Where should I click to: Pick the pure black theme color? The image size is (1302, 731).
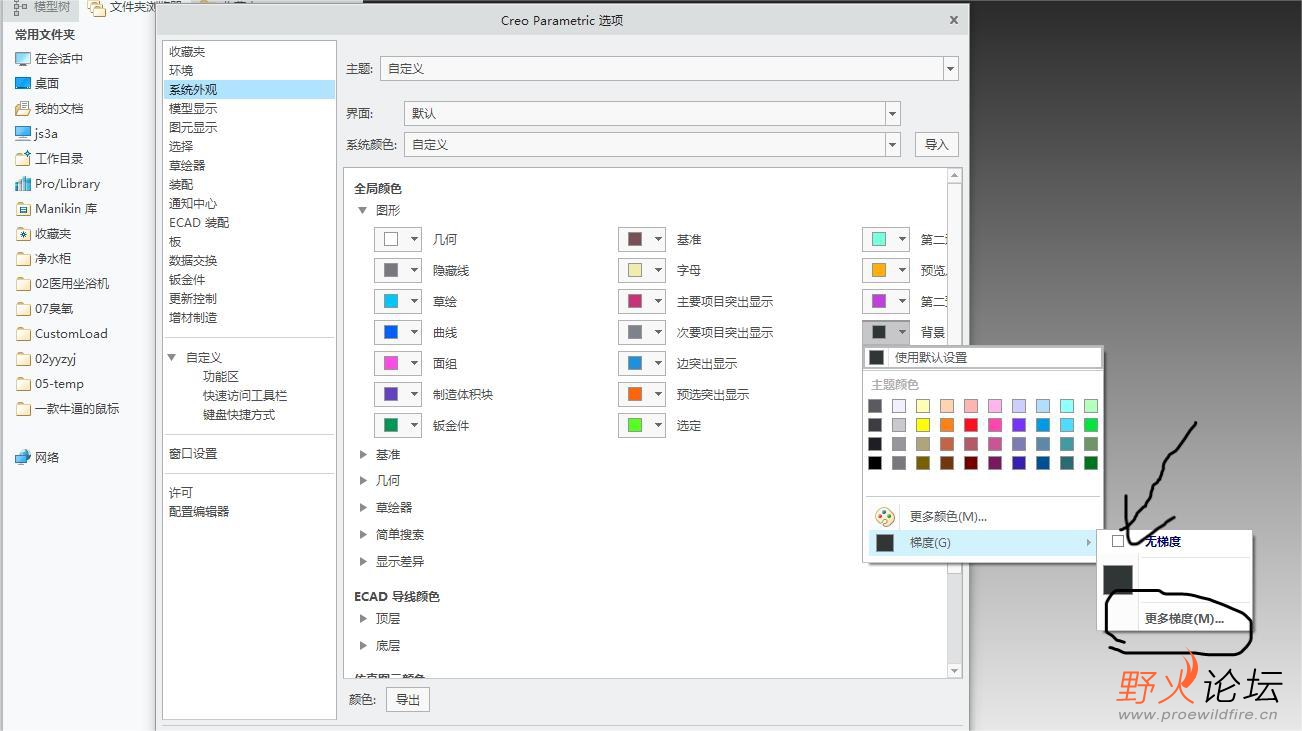[x=875, y=463]
